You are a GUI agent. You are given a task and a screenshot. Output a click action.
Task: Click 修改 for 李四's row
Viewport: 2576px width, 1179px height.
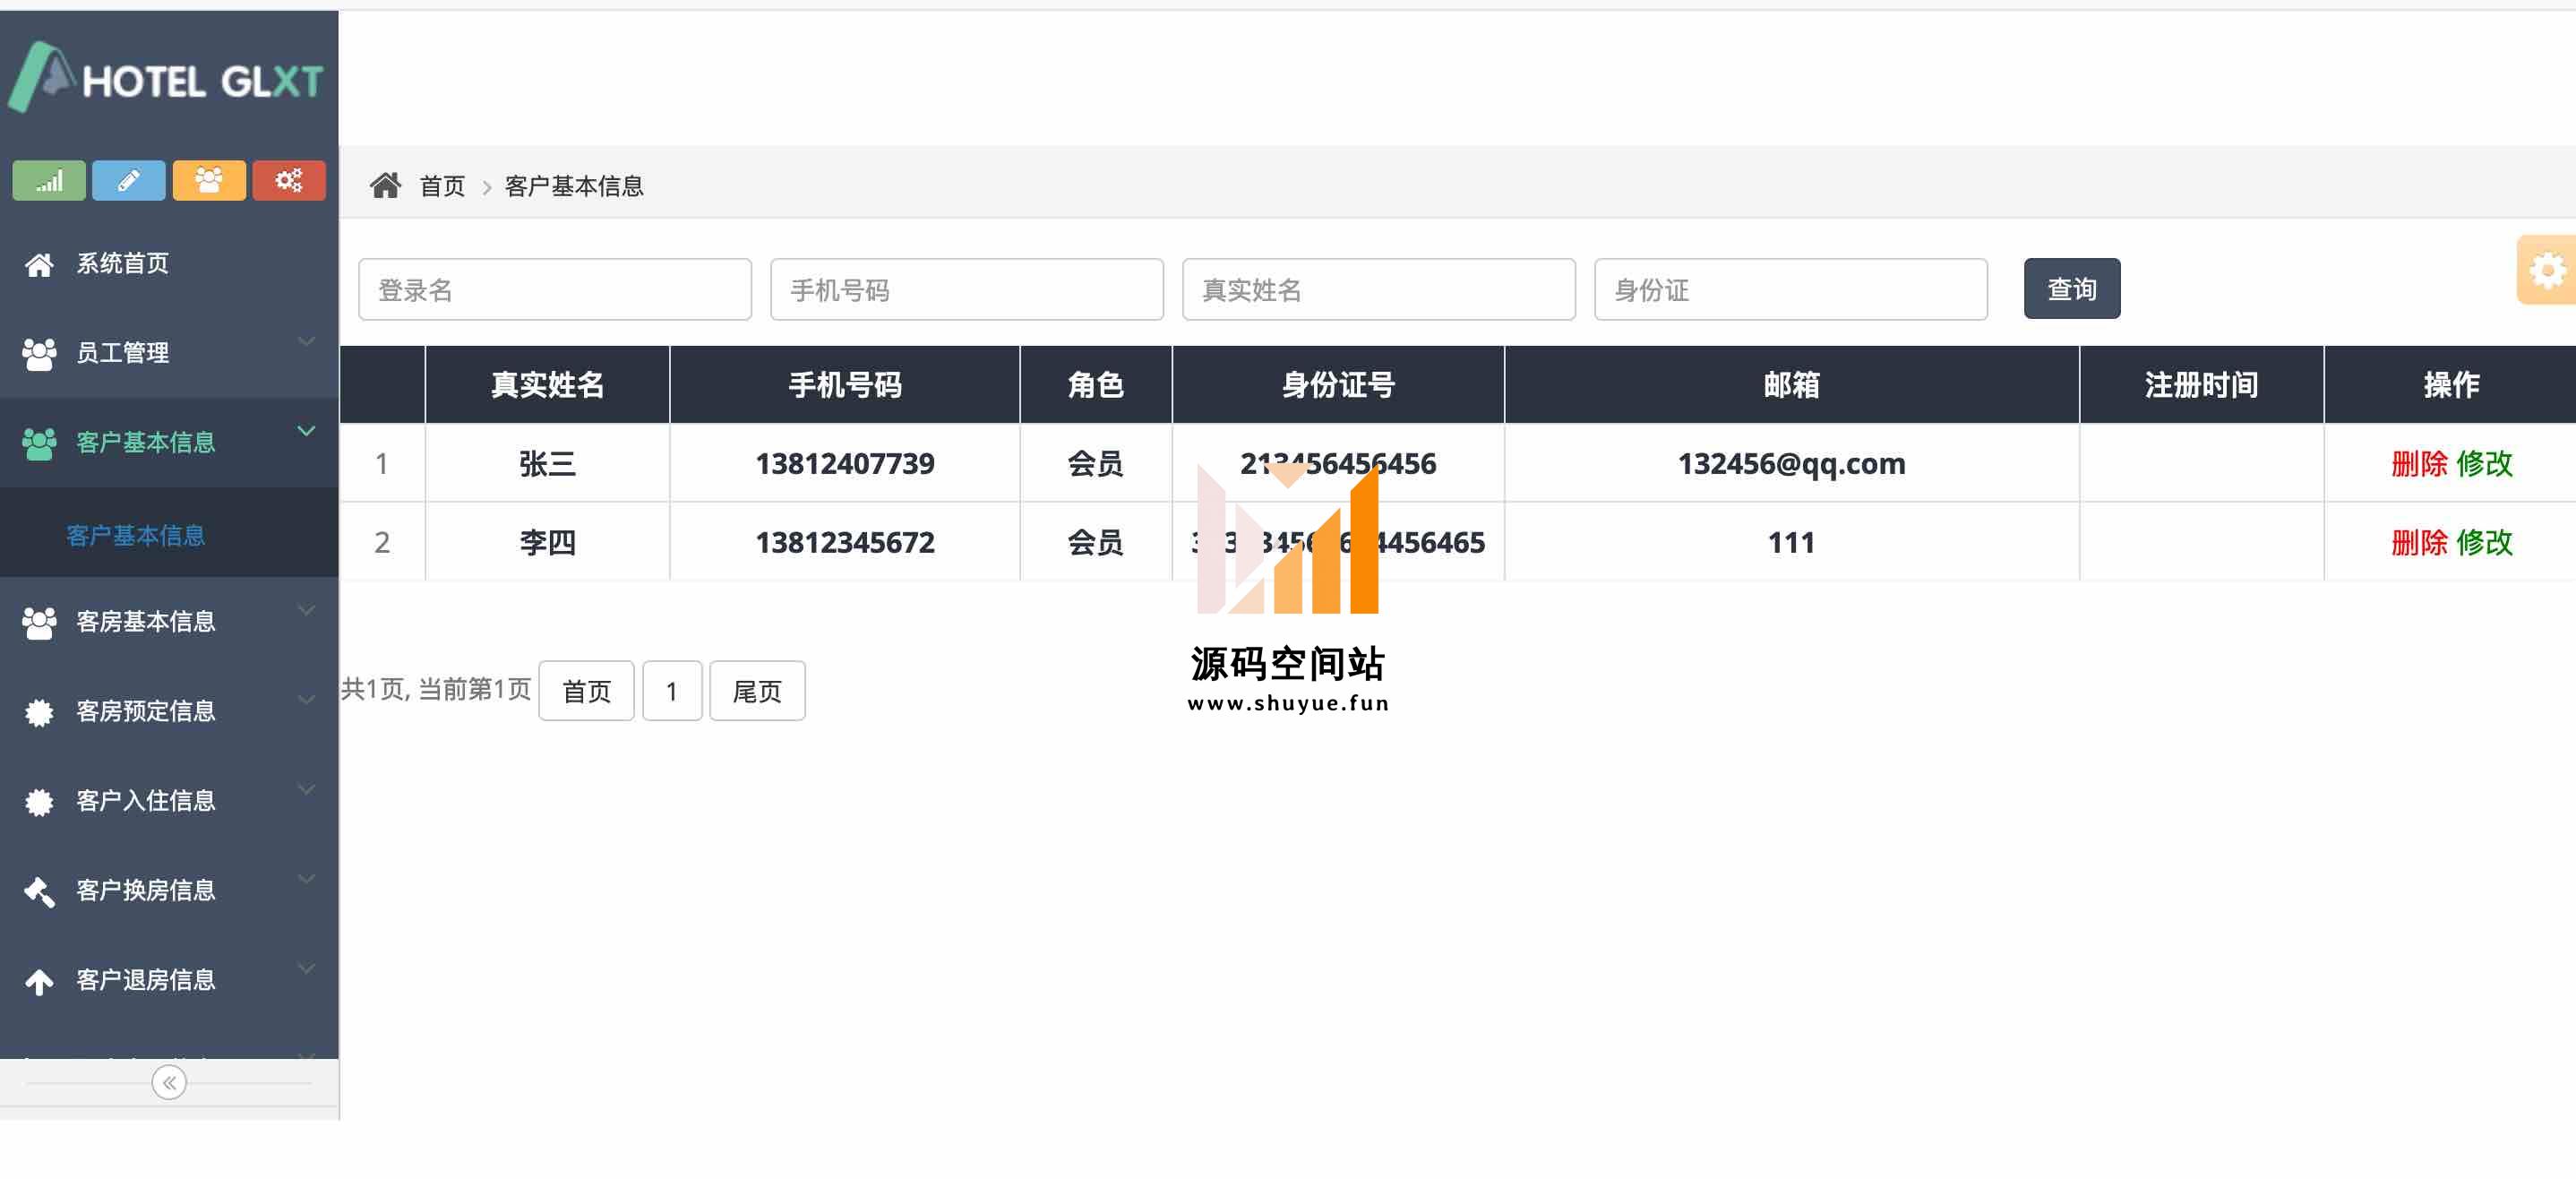[x=2484, y=543]
